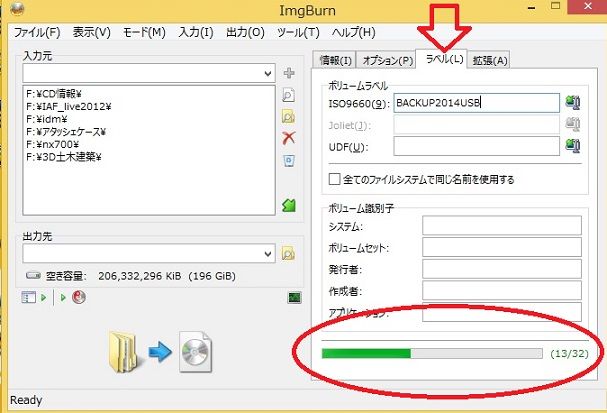Click the destination browse folder icon
This screenshot has height=413, width=607.
pyautogui.click(x=288, y=254)
